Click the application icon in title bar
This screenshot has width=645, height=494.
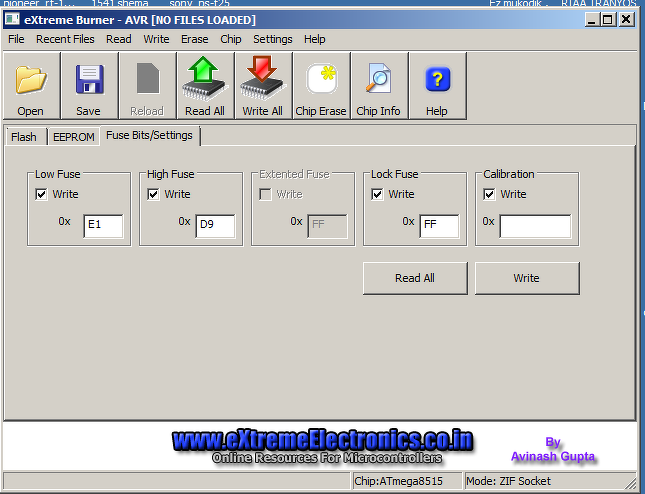pyautogui.click(x=12, y=19)
